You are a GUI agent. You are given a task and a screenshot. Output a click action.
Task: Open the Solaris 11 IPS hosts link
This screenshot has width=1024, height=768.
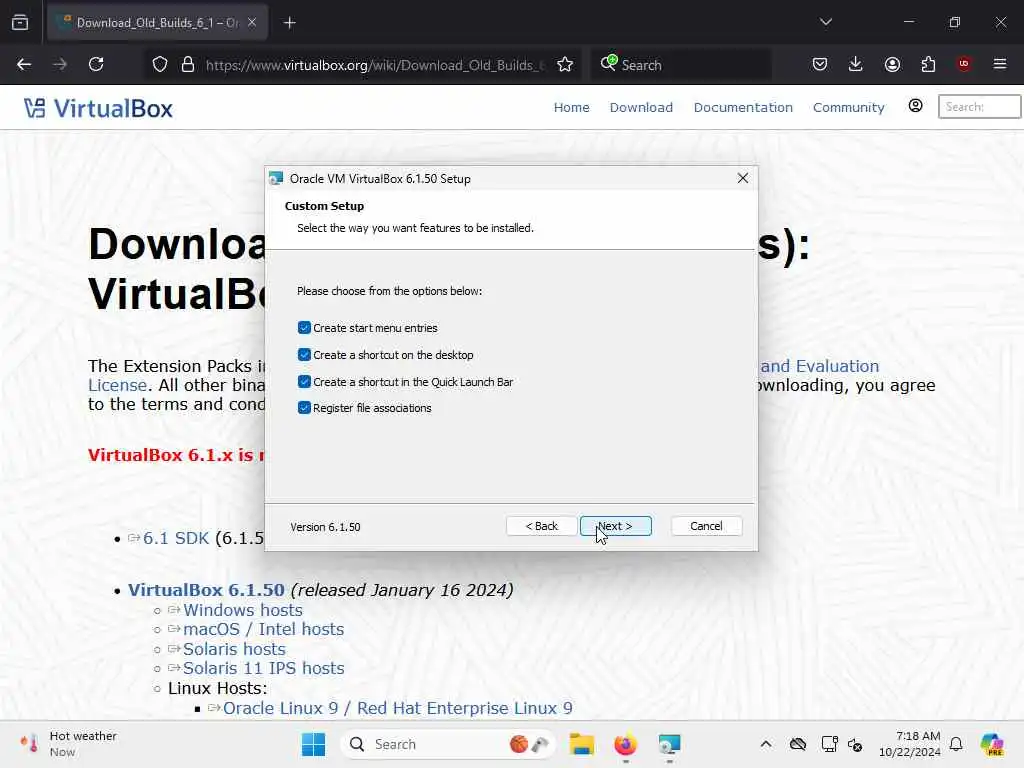(263, 669)
